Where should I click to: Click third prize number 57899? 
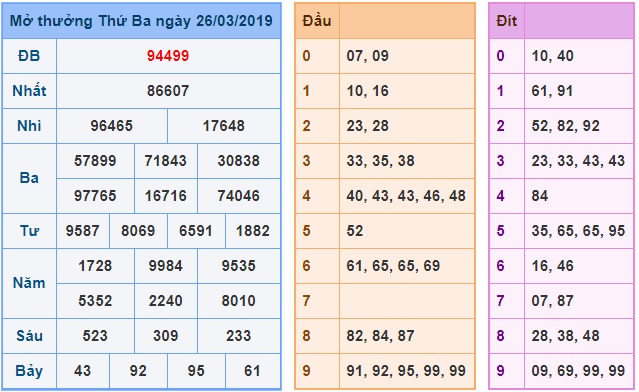(95, 161)
